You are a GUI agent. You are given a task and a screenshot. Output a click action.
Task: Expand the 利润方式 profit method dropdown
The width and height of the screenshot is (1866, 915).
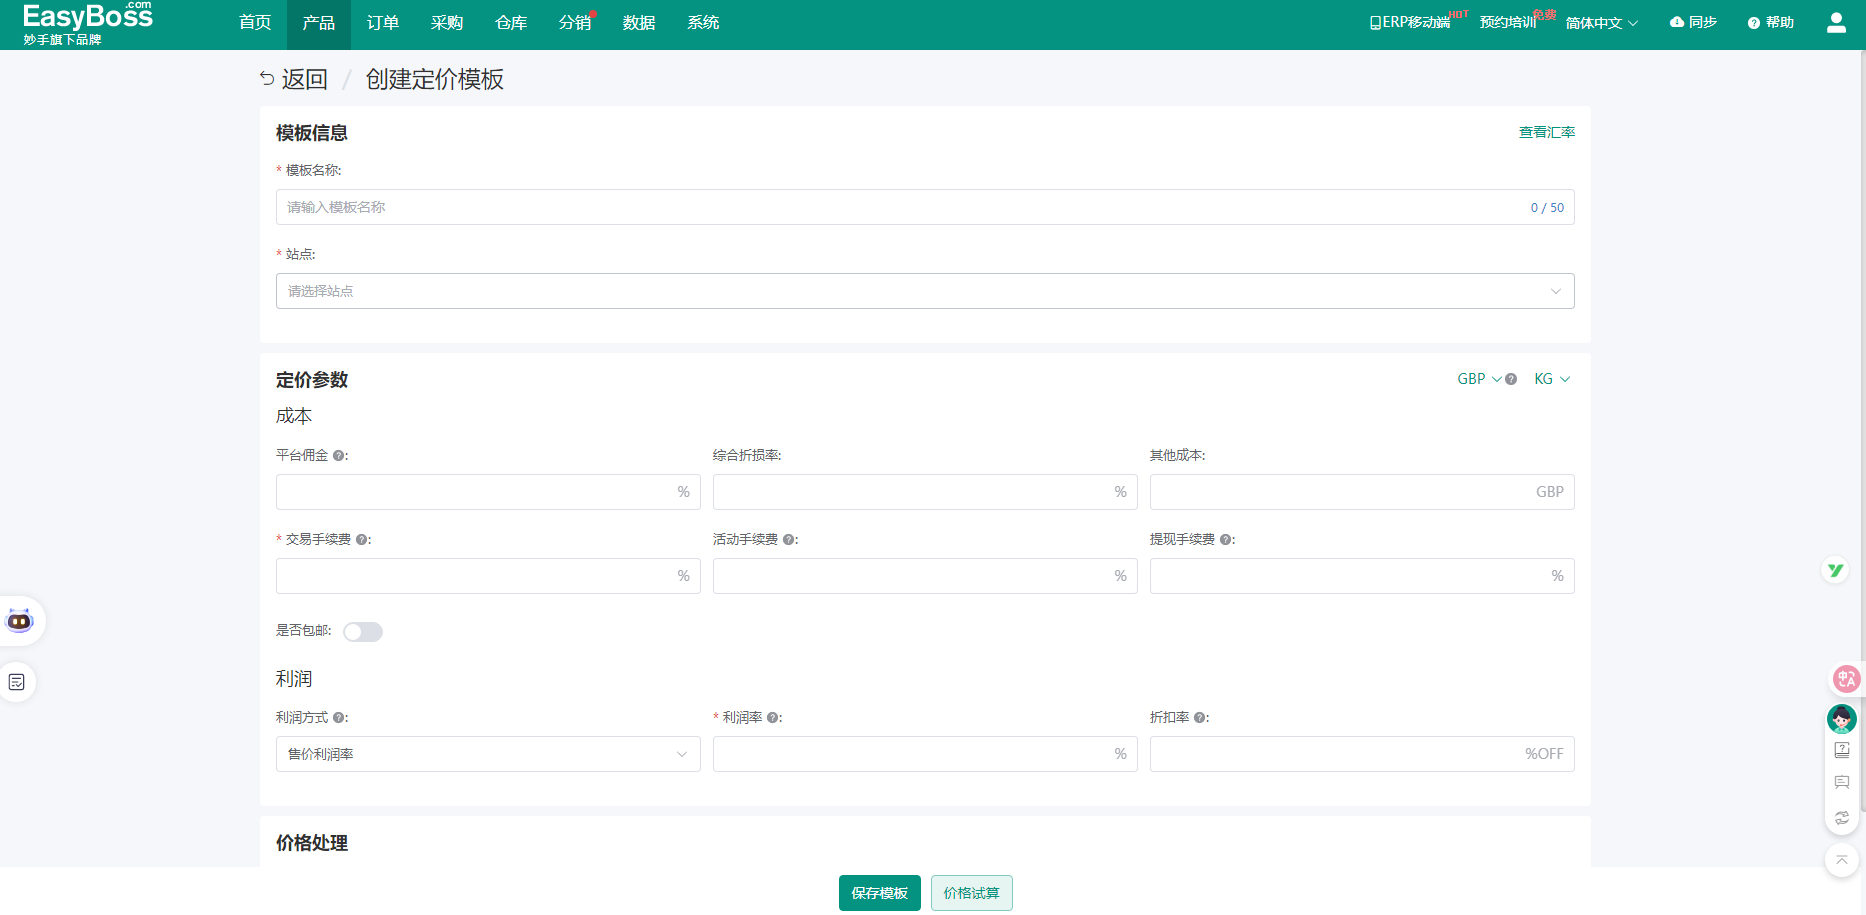coord(487,754)
